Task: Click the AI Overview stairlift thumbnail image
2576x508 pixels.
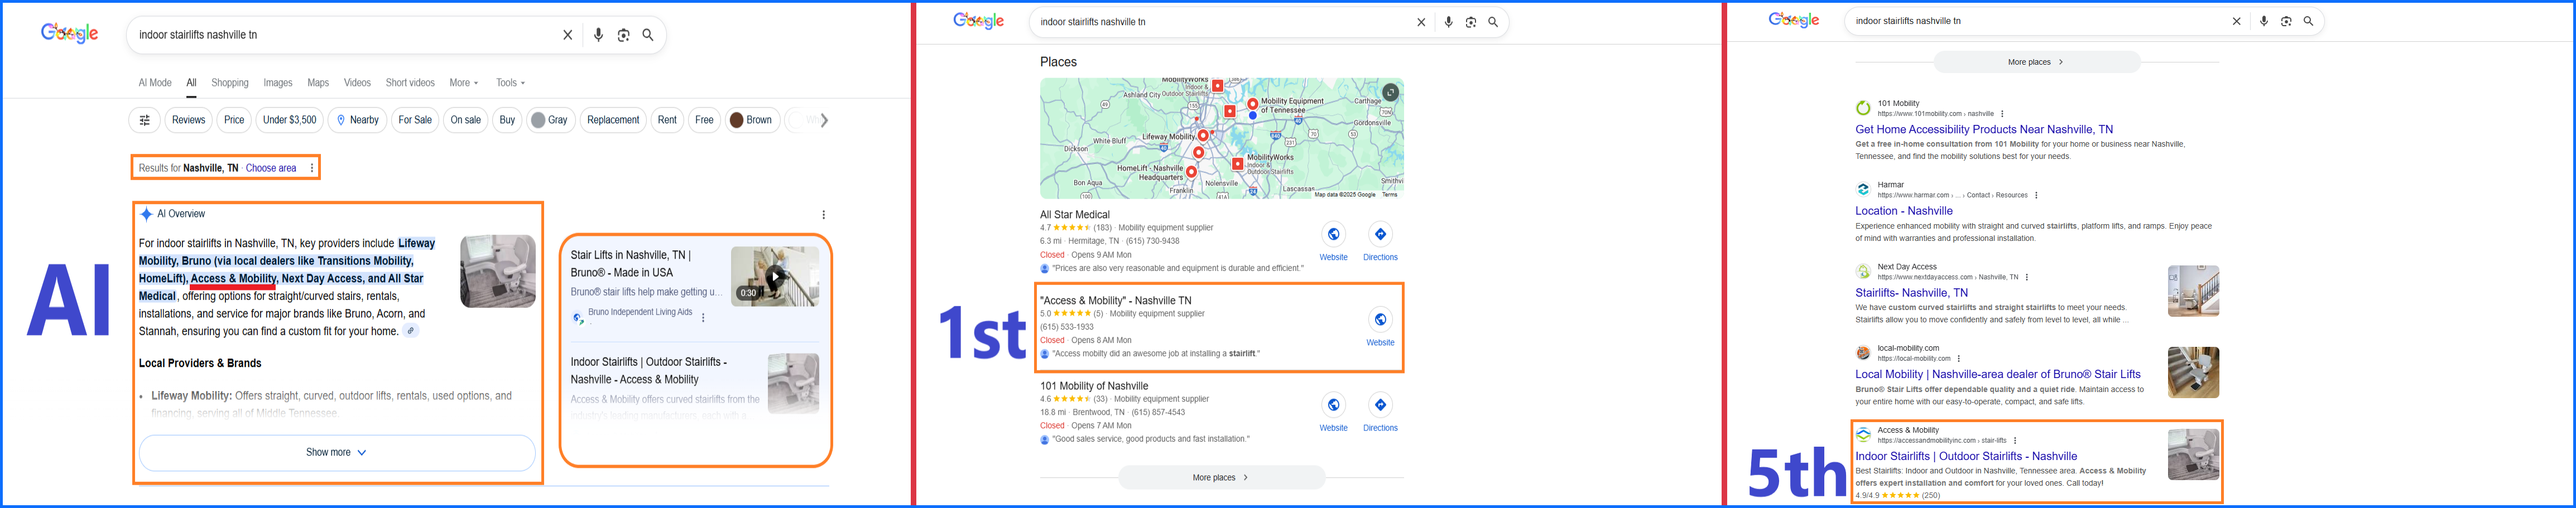Action: (498, 271)
